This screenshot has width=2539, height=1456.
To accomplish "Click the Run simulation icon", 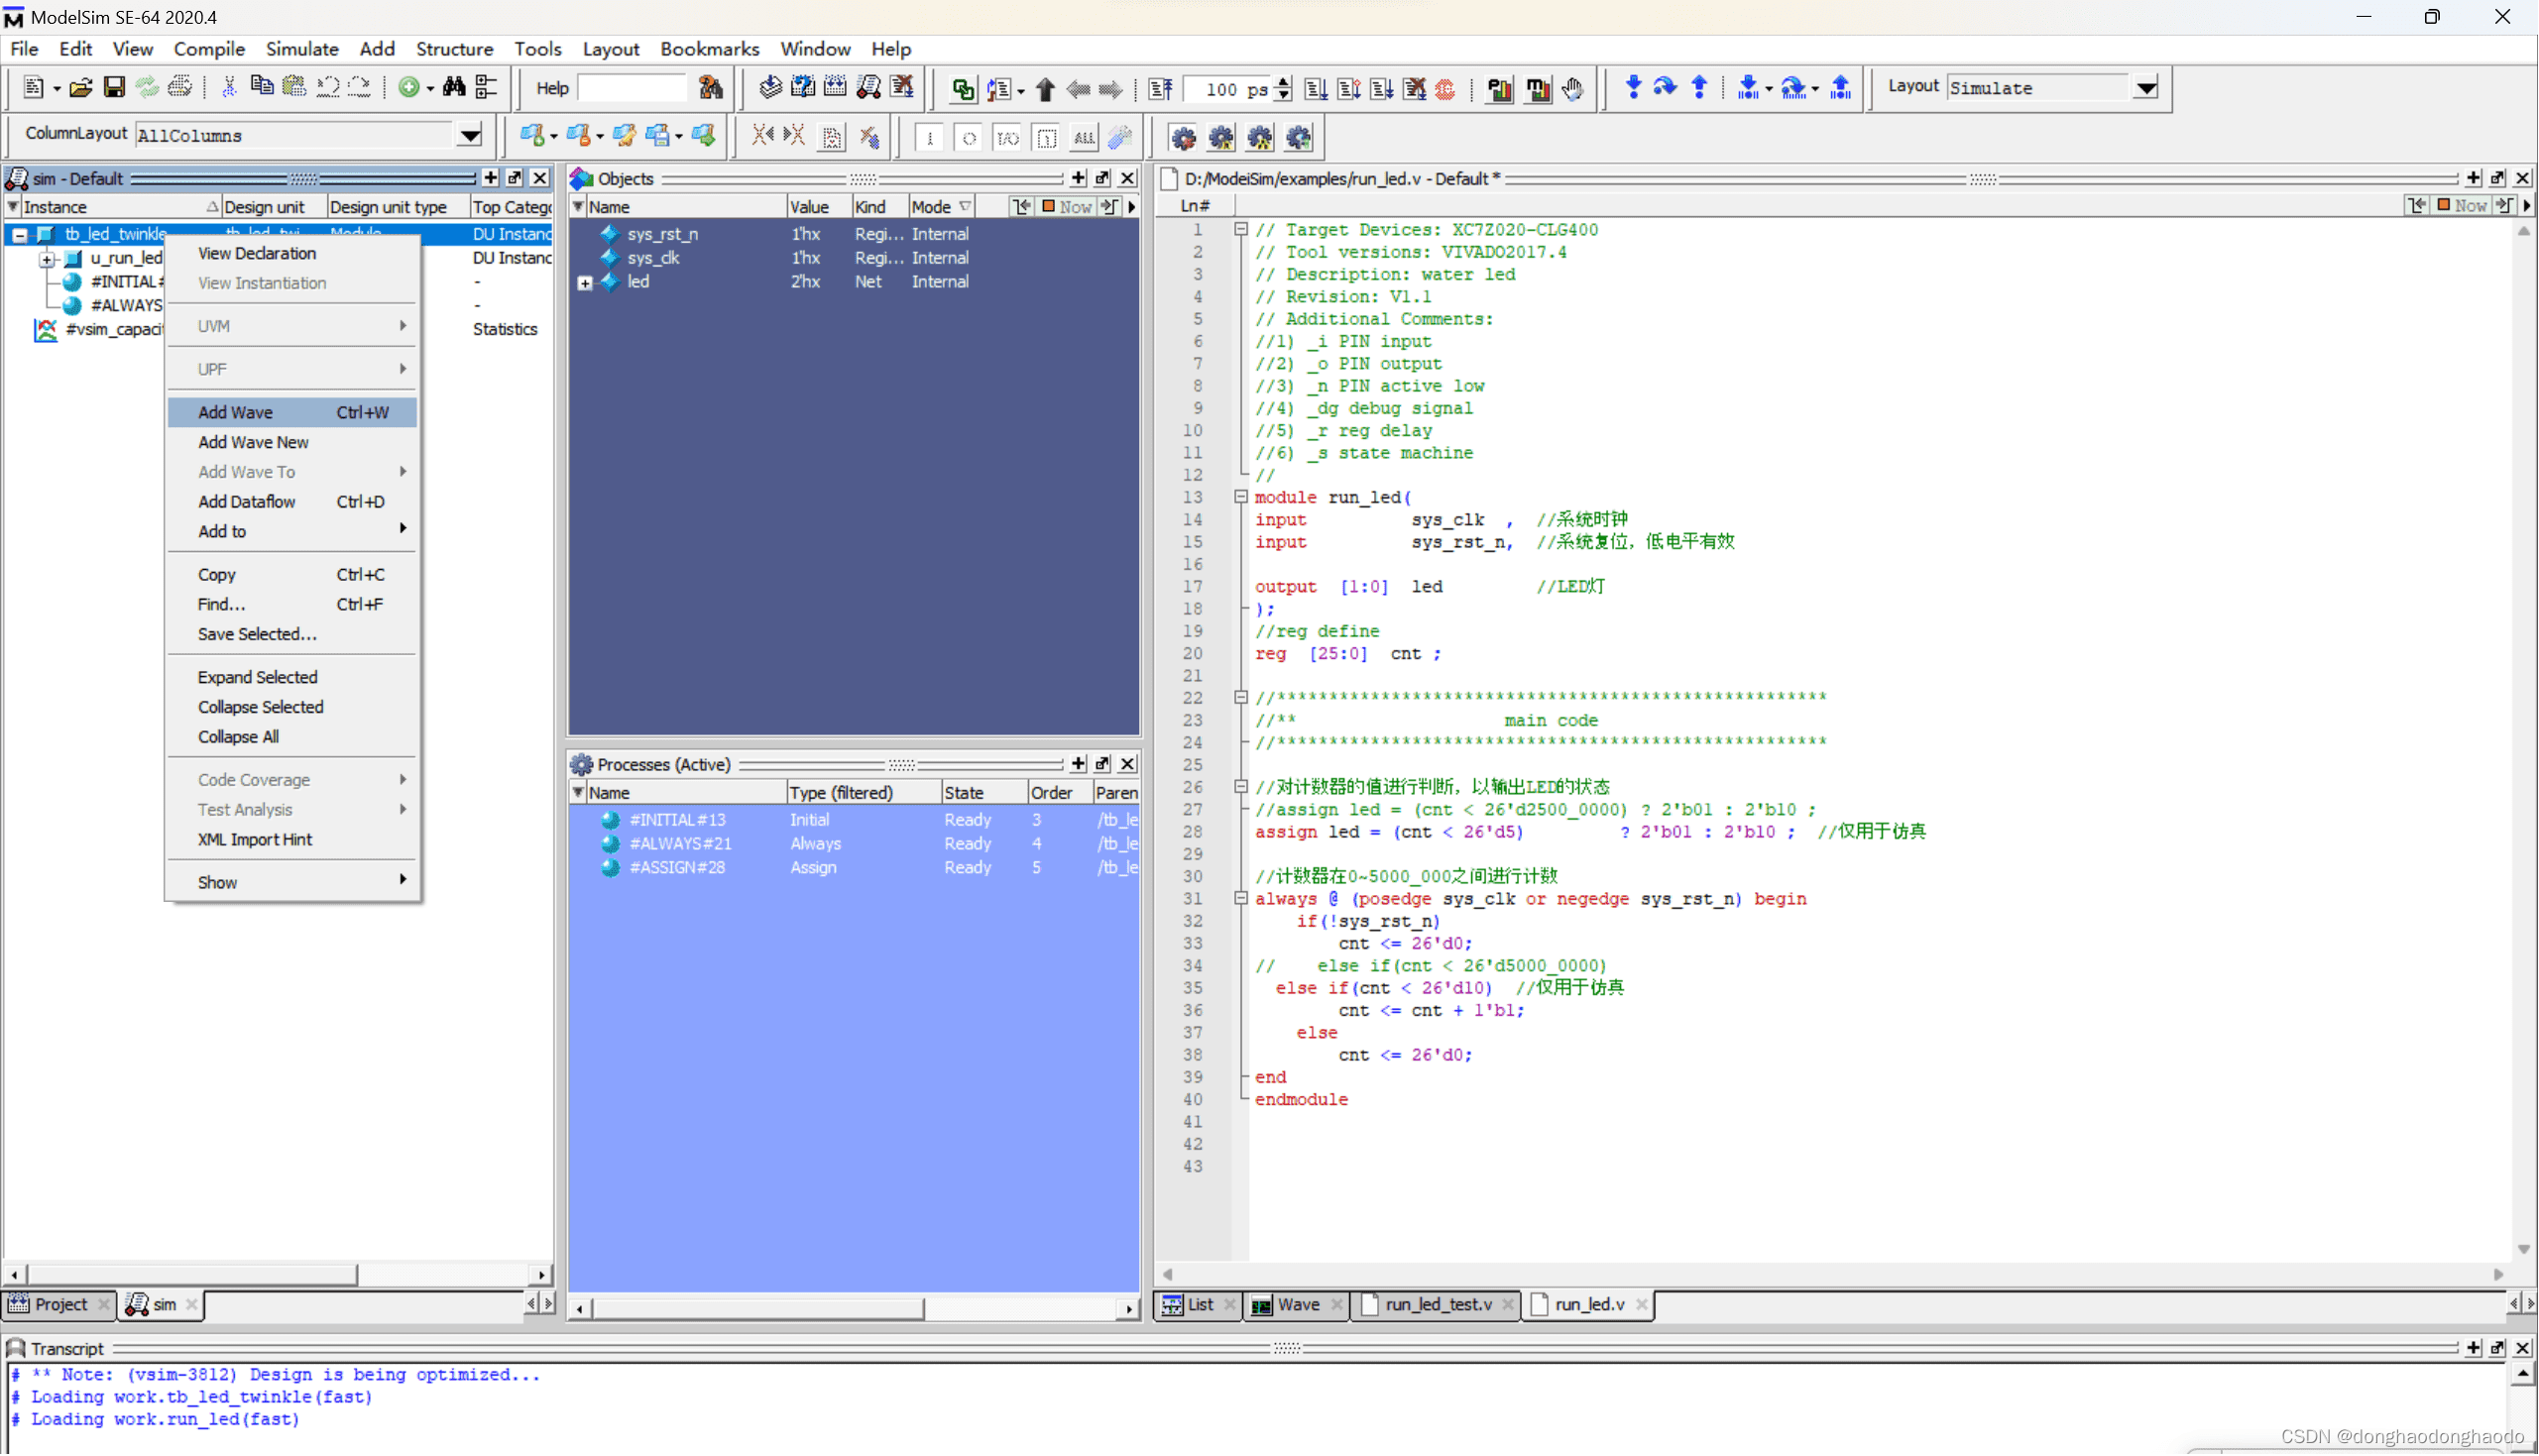I will (x=1318, y=88).
